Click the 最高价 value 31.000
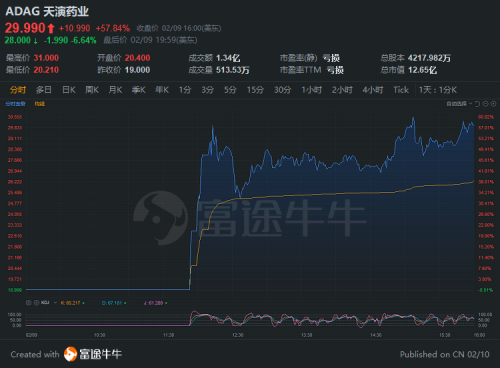Screen dimensions: 500x368 (46, 58)
